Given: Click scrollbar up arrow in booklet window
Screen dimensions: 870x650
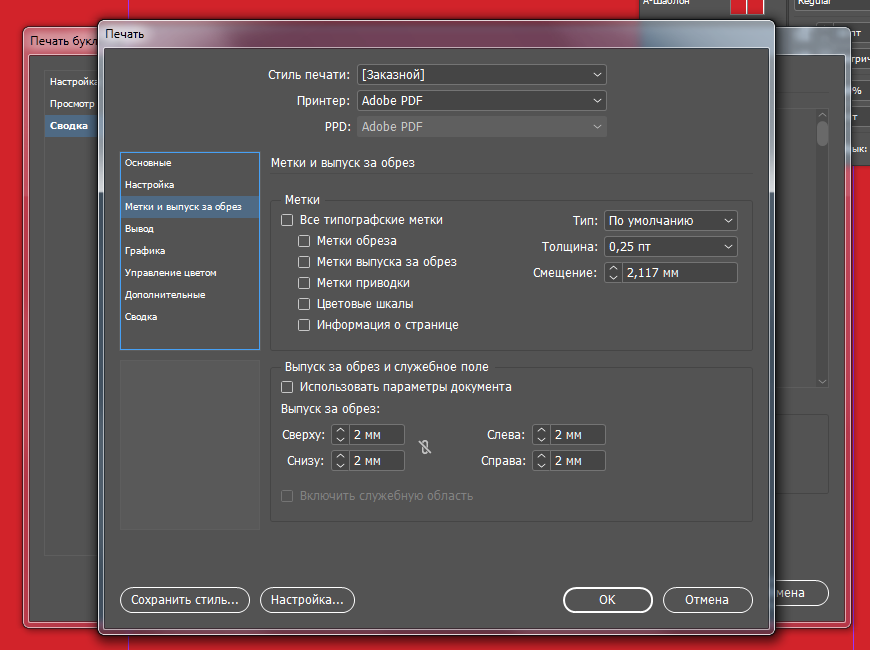Looking at the screenshot, I should [x=822, y=115].
